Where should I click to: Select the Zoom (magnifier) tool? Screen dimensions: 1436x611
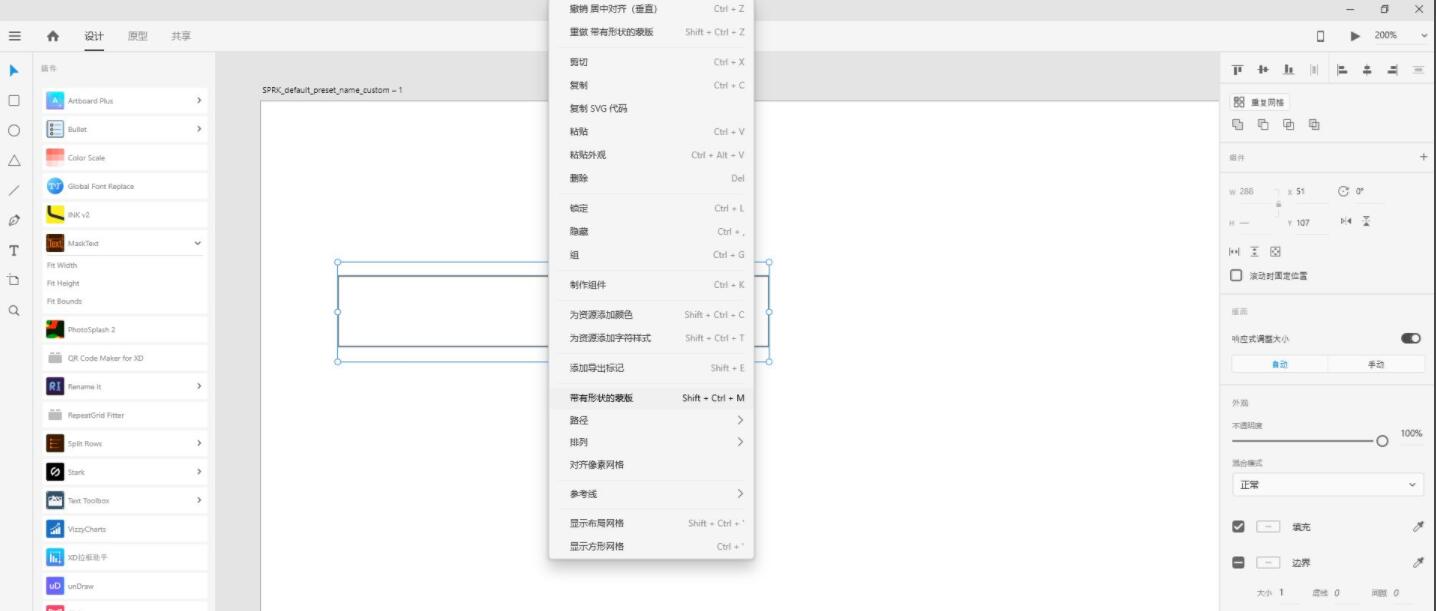point(12,310)
